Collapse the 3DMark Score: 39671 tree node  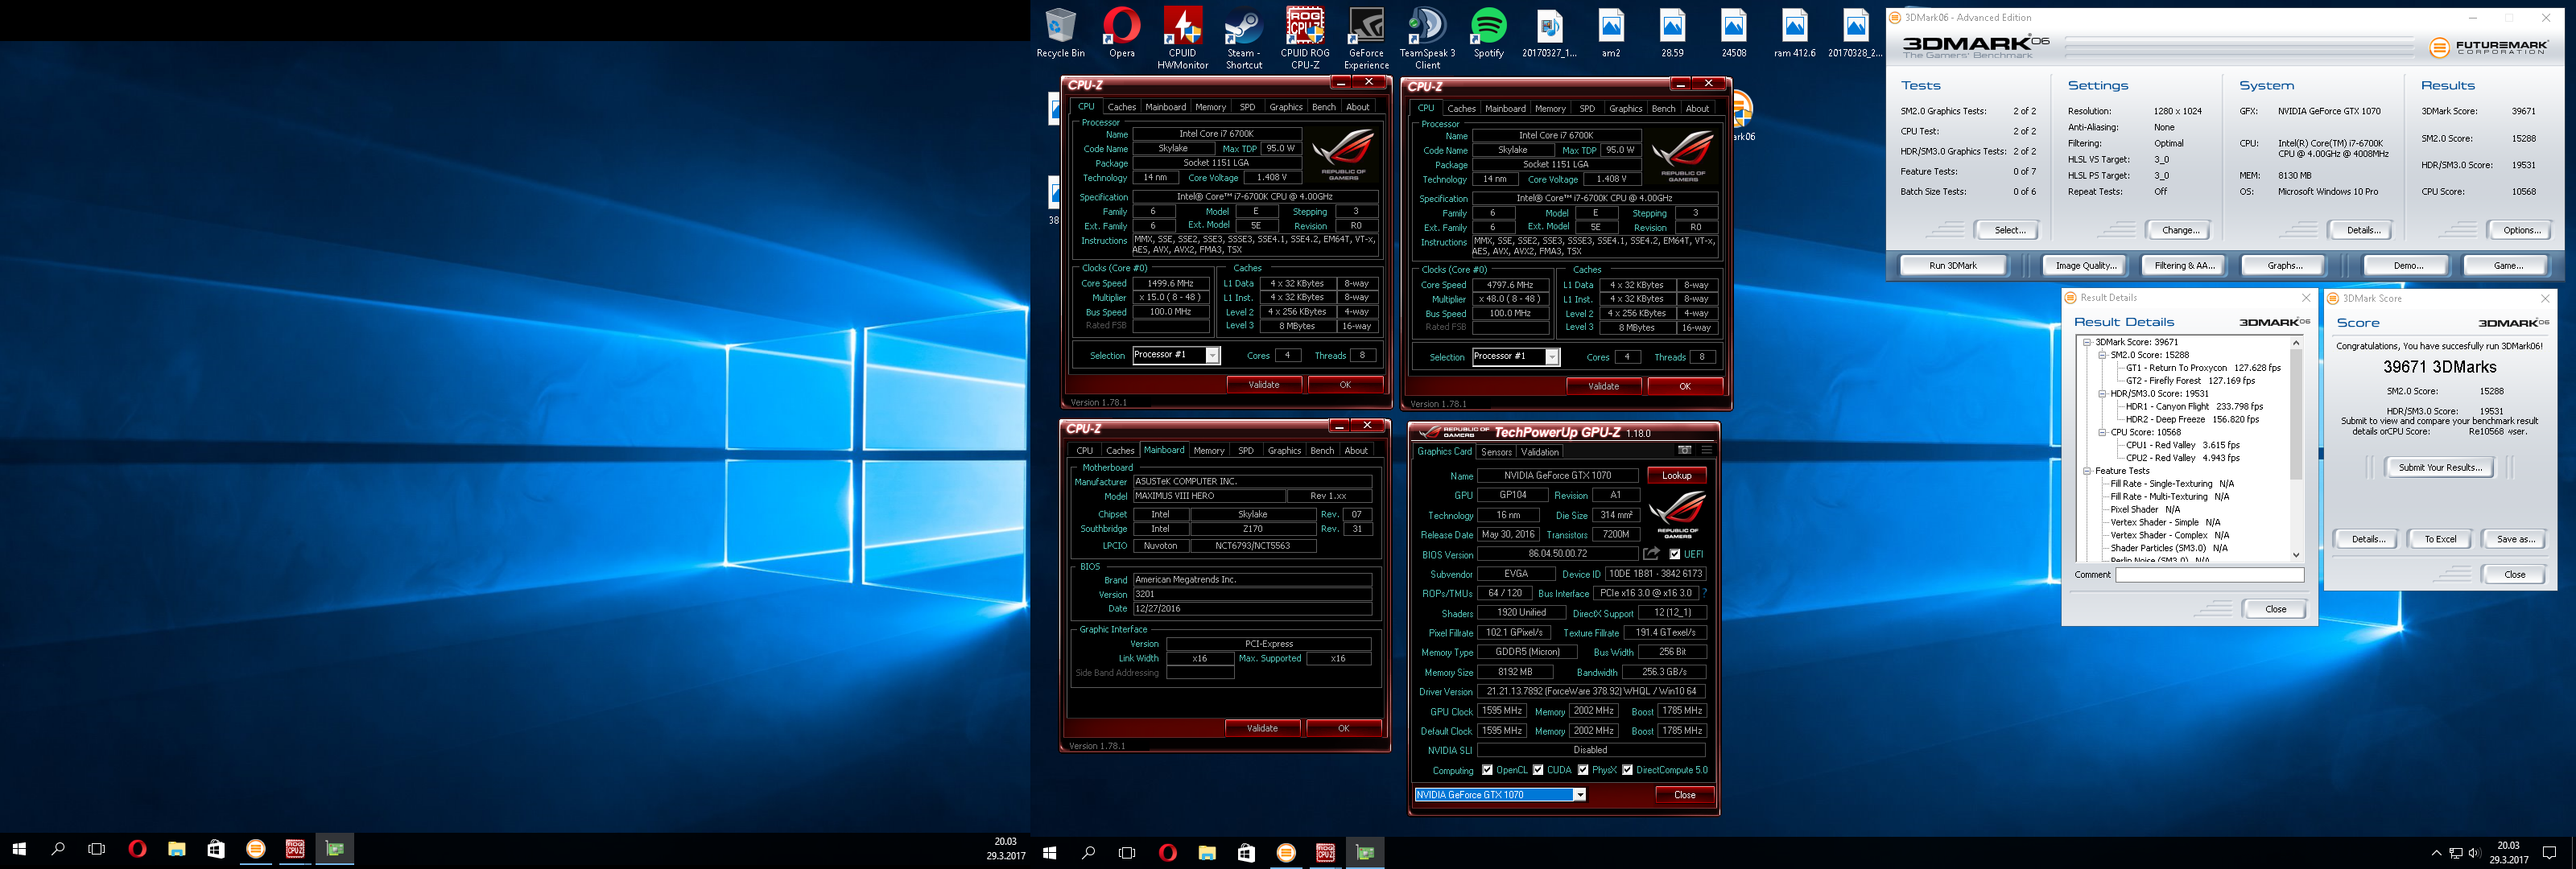tap(2087, 342)
